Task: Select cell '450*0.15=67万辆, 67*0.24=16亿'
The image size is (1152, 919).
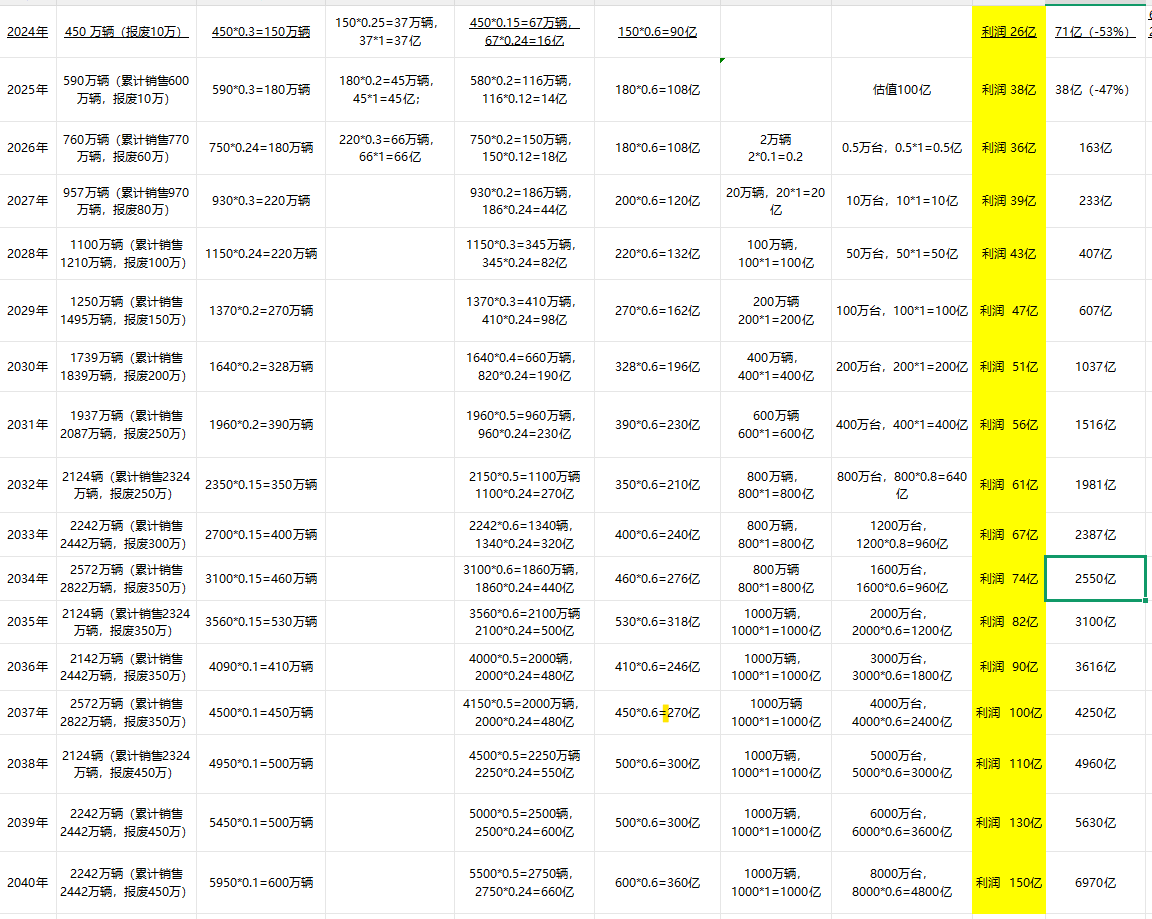Action: (x=524, y=32)
